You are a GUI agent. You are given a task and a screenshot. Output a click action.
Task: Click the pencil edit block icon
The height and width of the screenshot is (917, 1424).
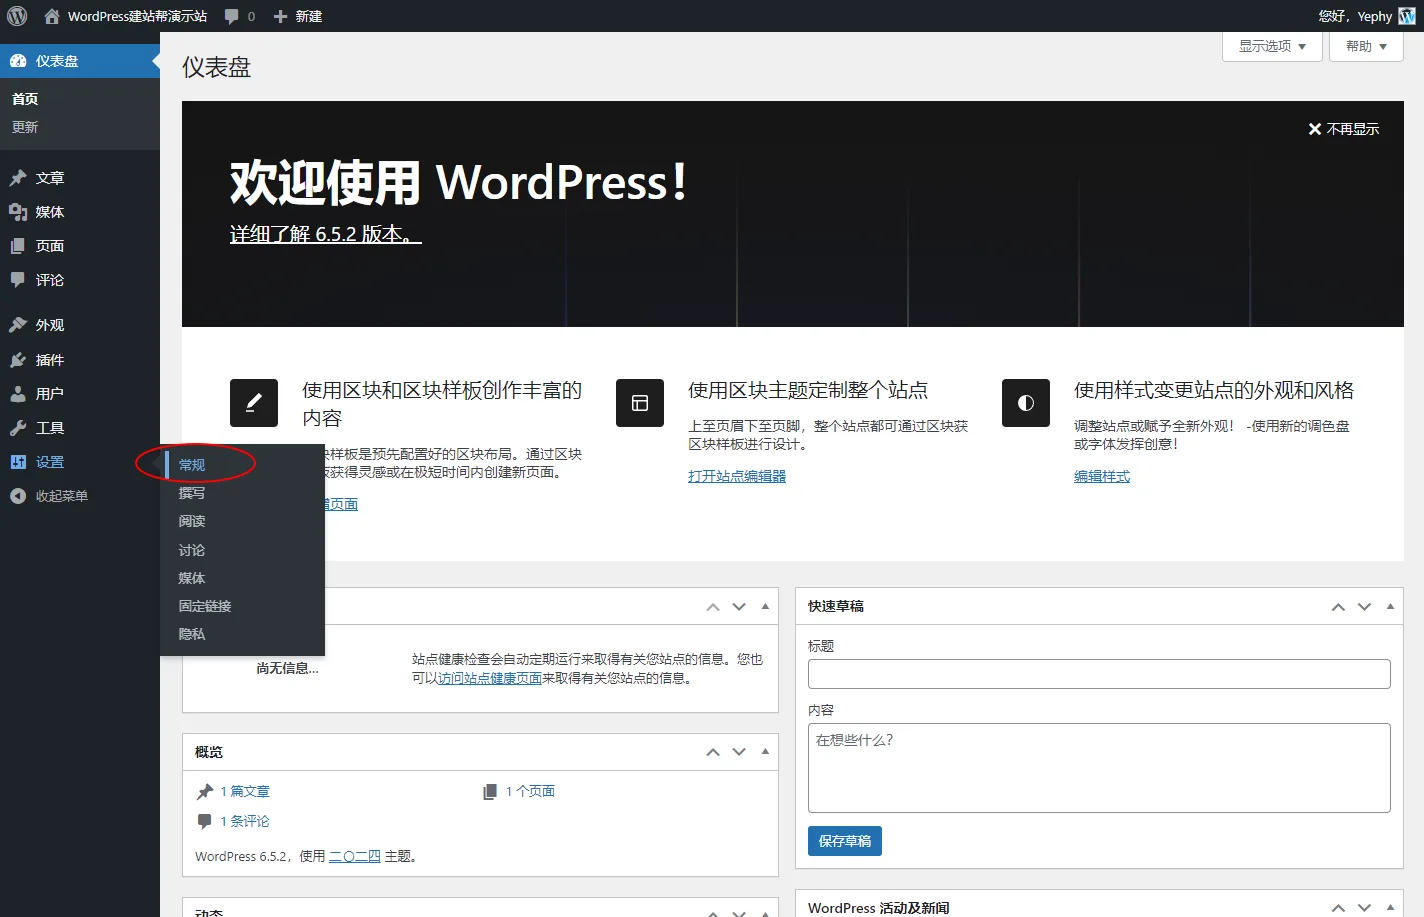pyautogui.click(x=254, y=403)
